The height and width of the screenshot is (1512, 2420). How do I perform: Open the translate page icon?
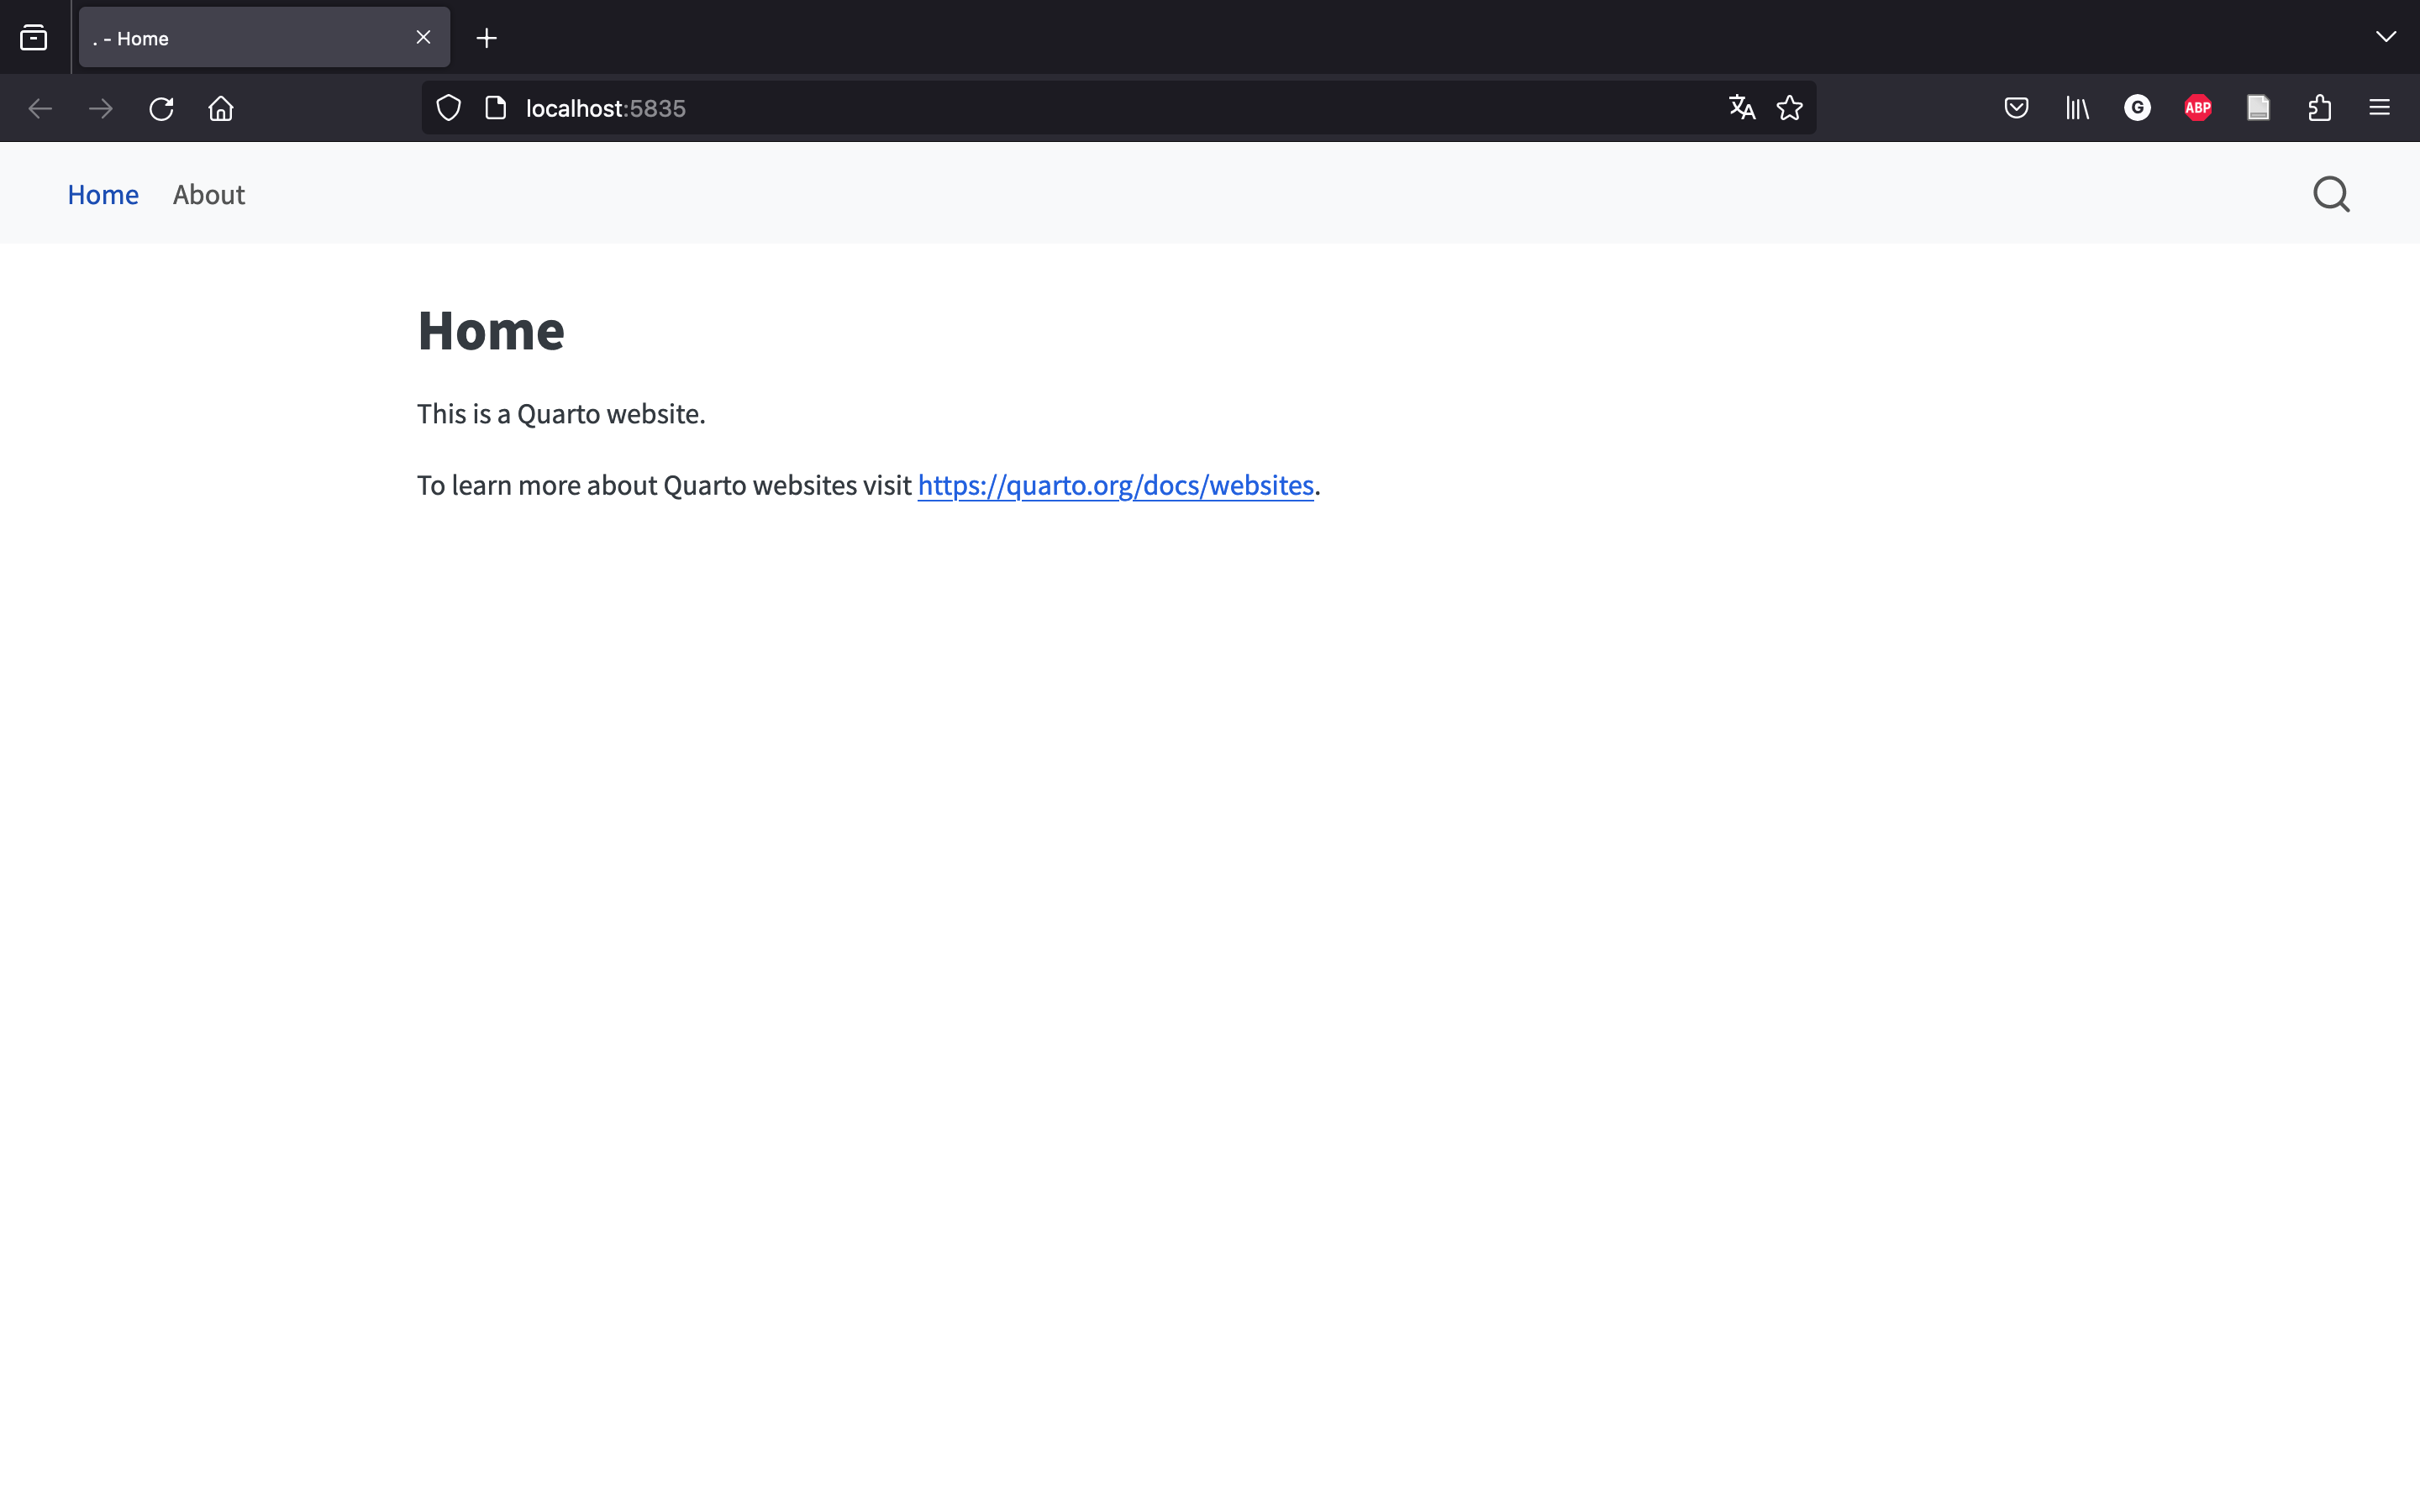coord(1742,108)
